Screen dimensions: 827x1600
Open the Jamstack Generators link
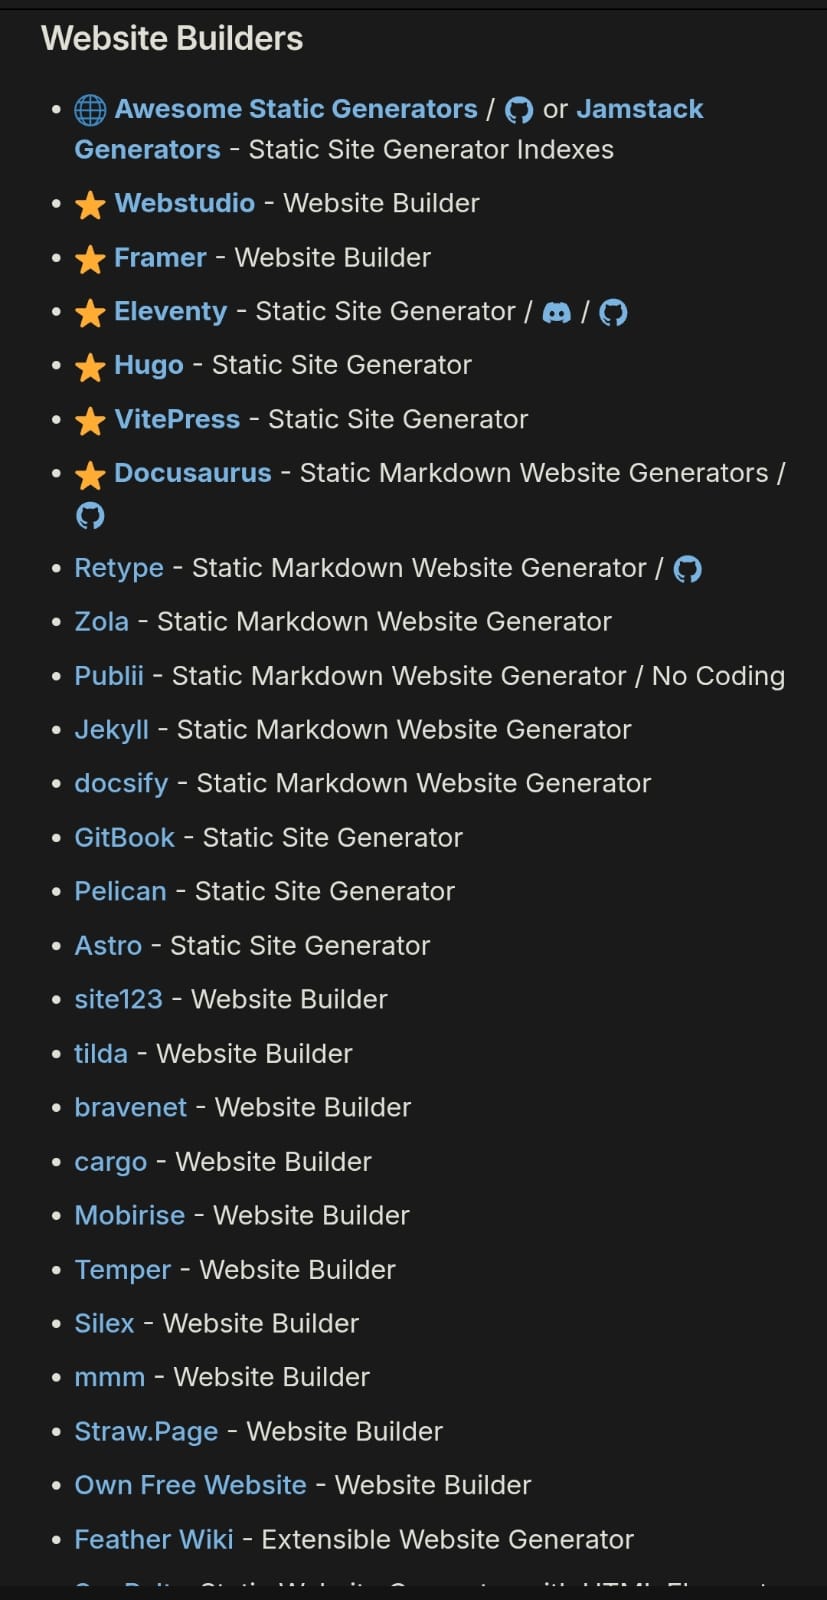pos(389,129)
